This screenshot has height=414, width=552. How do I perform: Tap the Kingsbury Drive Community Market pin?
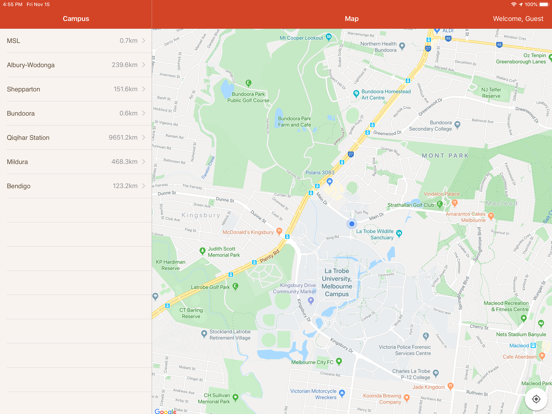point(310,300)
